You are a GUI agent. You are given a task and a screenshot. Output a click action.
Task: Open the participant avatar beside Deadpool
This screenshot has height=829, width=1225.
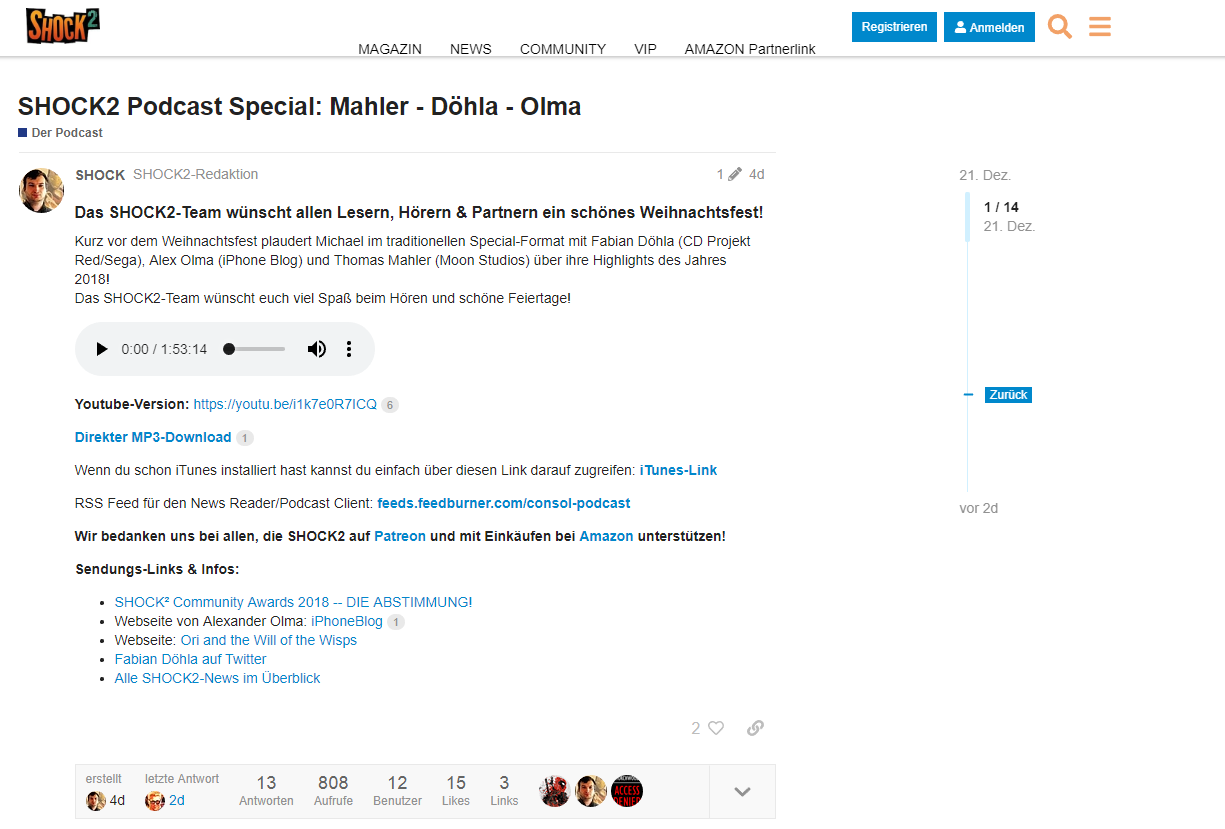[x=591, y=791]
